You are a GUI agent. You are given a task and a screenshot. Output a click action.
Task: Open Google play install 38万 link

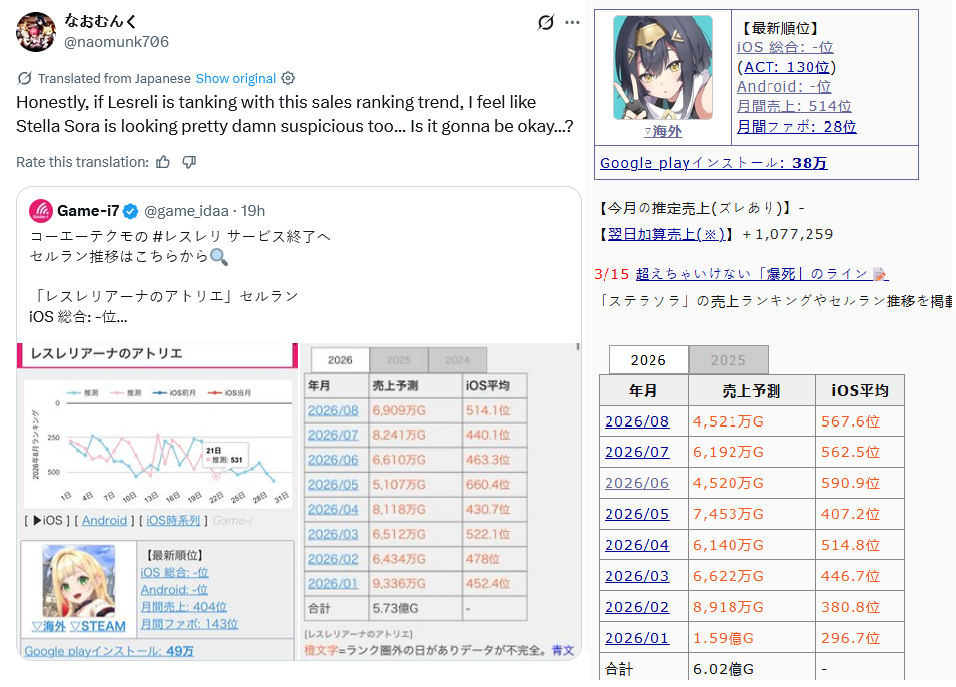point(713,163)
